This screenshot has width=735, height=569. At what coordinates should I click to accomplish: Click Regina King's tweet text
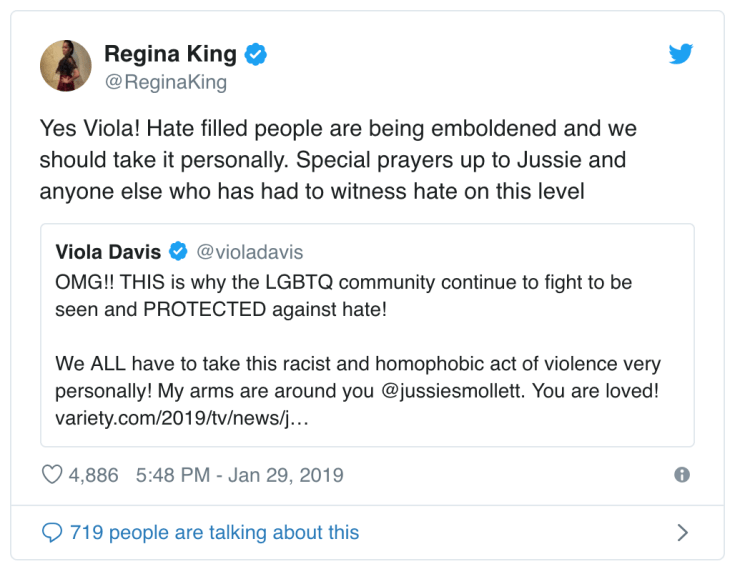pyautogui.click(x=338, y=160)
